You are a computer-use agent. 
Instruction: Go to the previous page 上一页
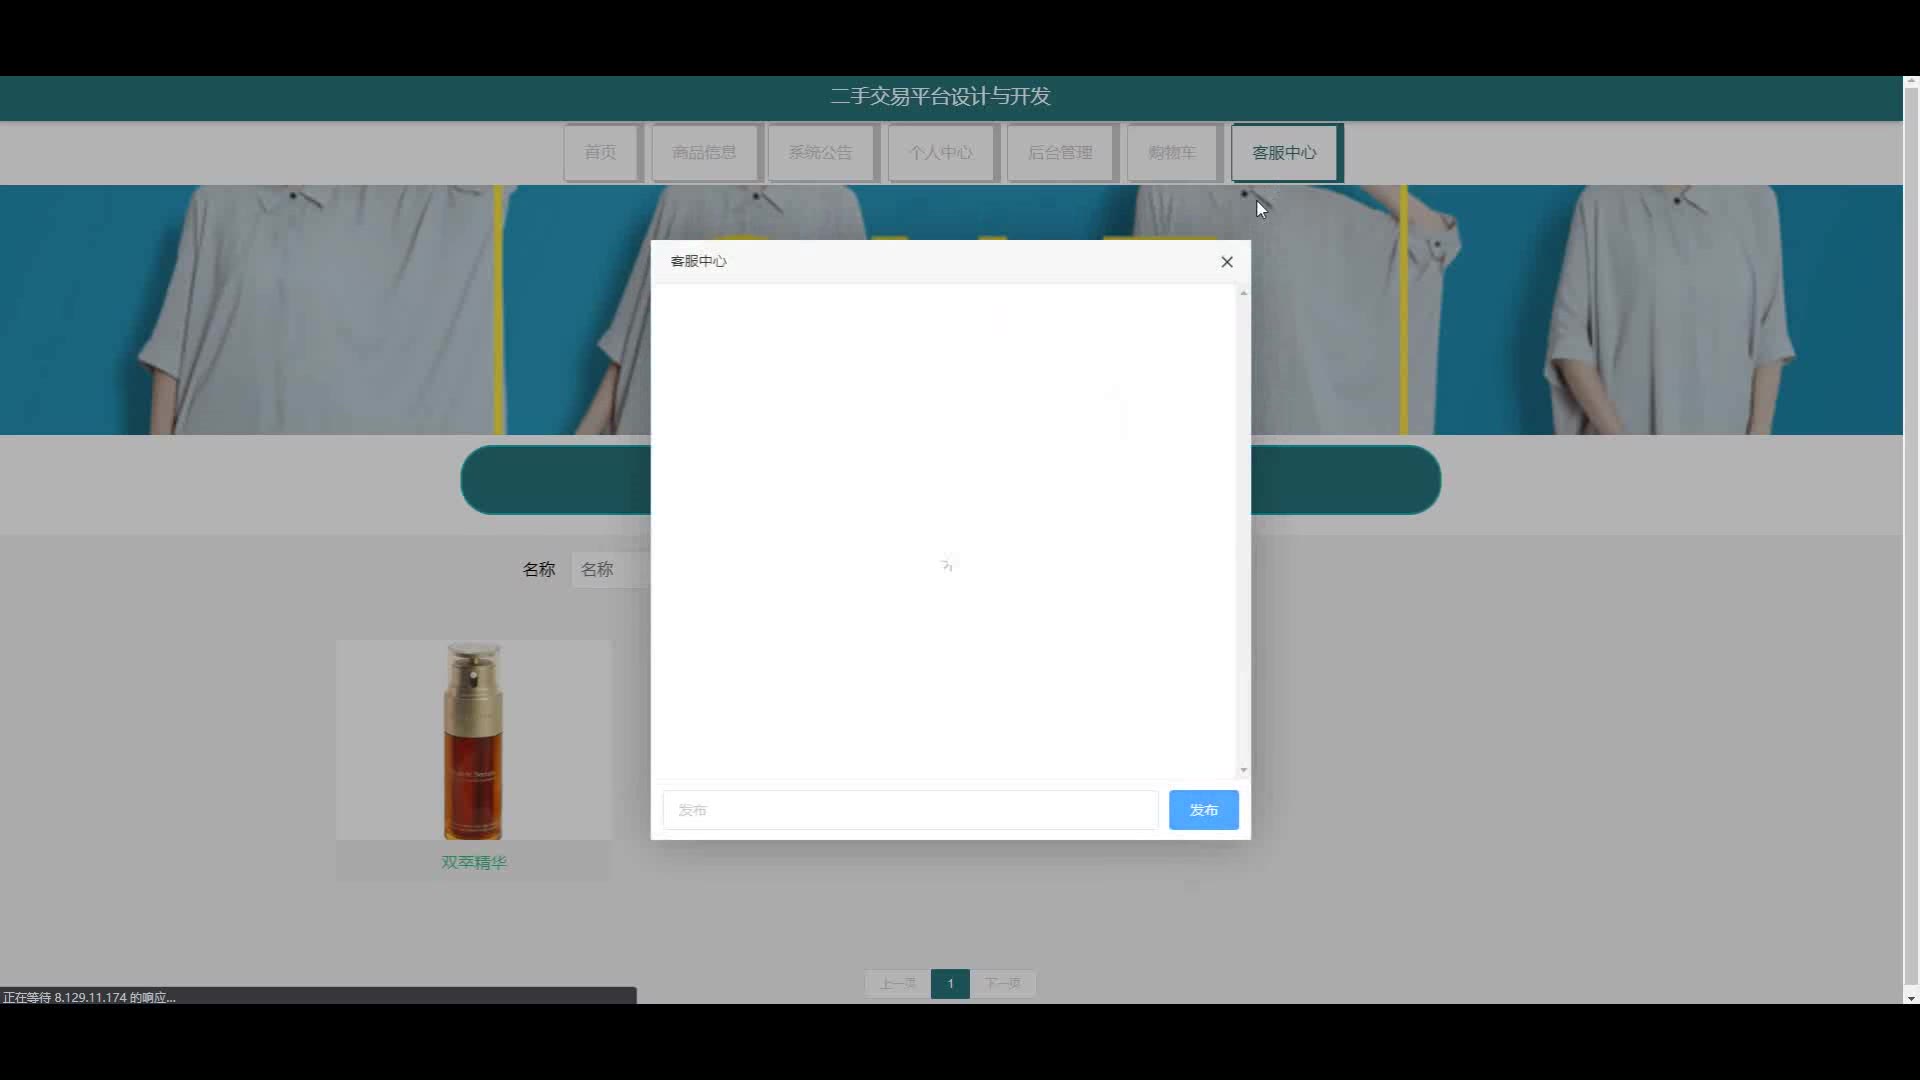tap(898, 984)
